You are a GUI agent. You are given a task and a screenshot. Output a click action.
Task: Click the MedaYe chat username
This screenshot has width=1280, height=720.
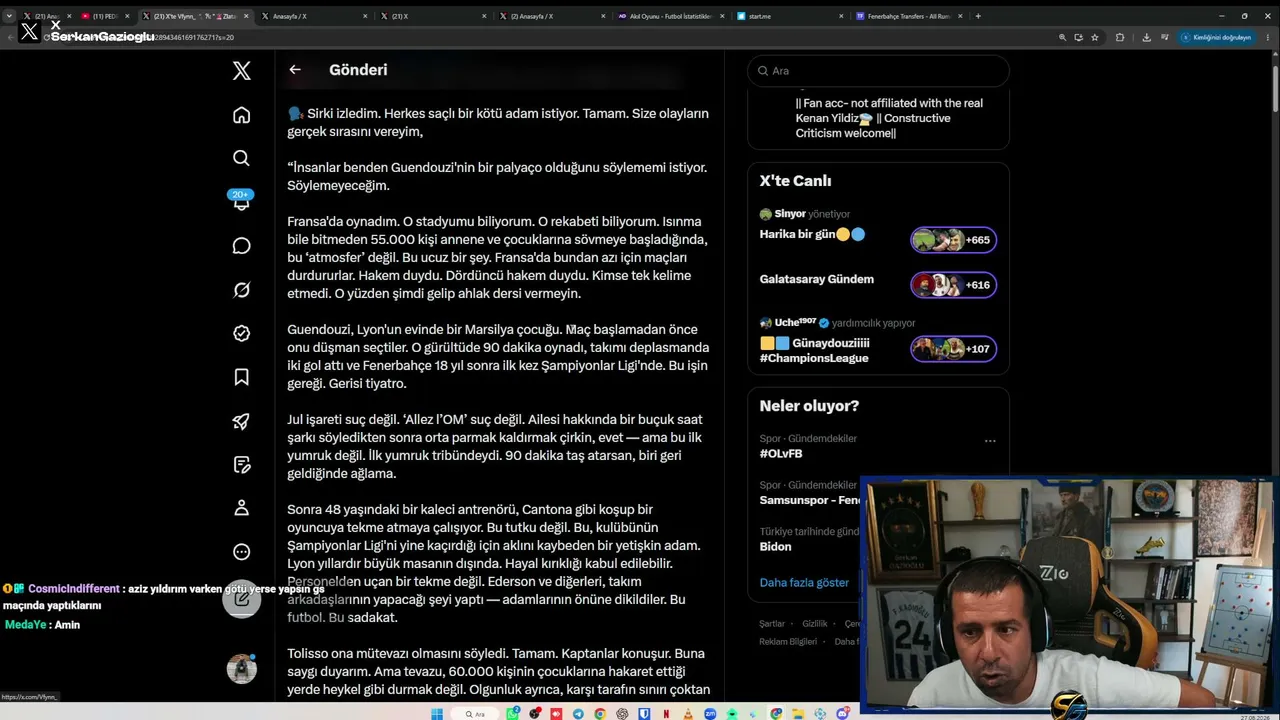click(x=26, y=625)
